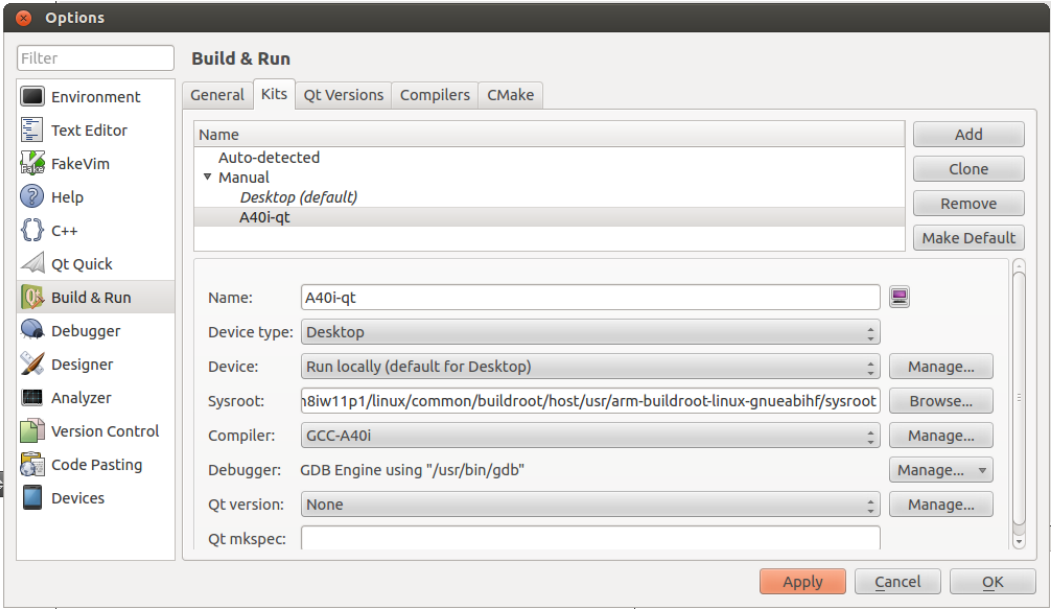Switch to the Qt Versions tab
The width and height of the screenshot is (1054, 612).
click(x=343, y=95)
